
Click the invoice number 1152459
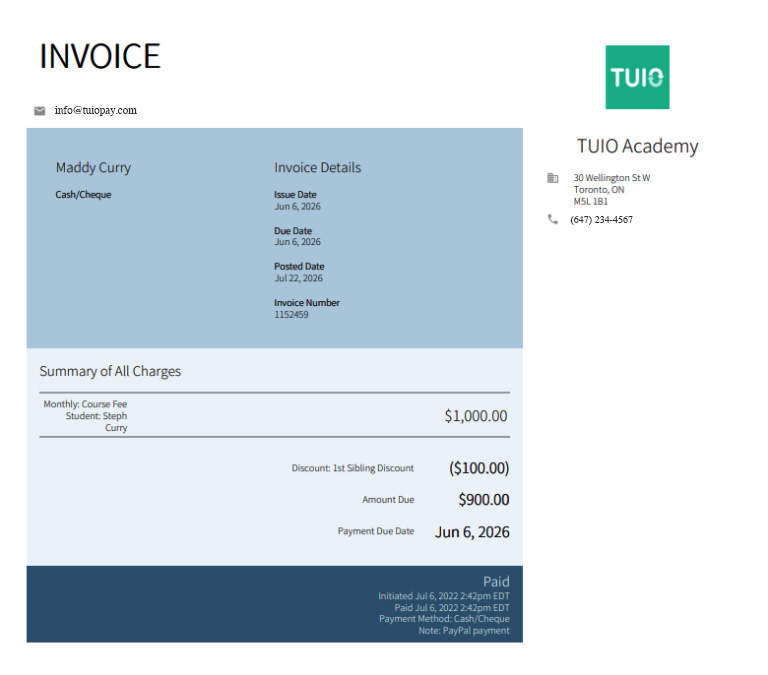291,314
